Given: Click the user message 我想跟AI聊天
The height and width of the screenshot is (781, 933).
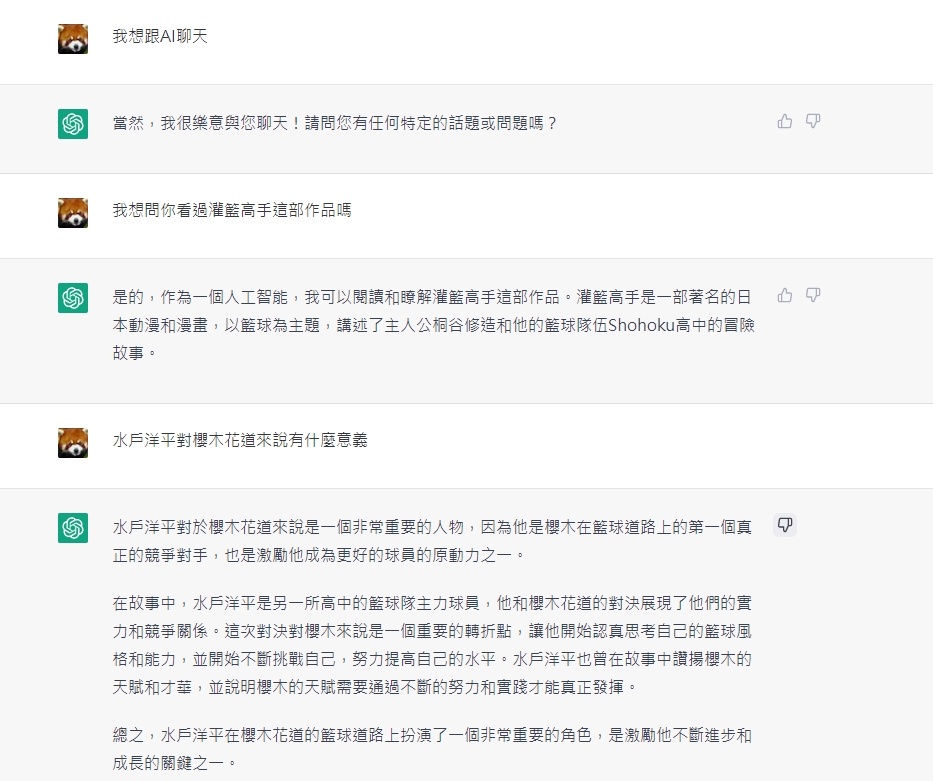Looking at the screenshot, I should tap(160, 36).
